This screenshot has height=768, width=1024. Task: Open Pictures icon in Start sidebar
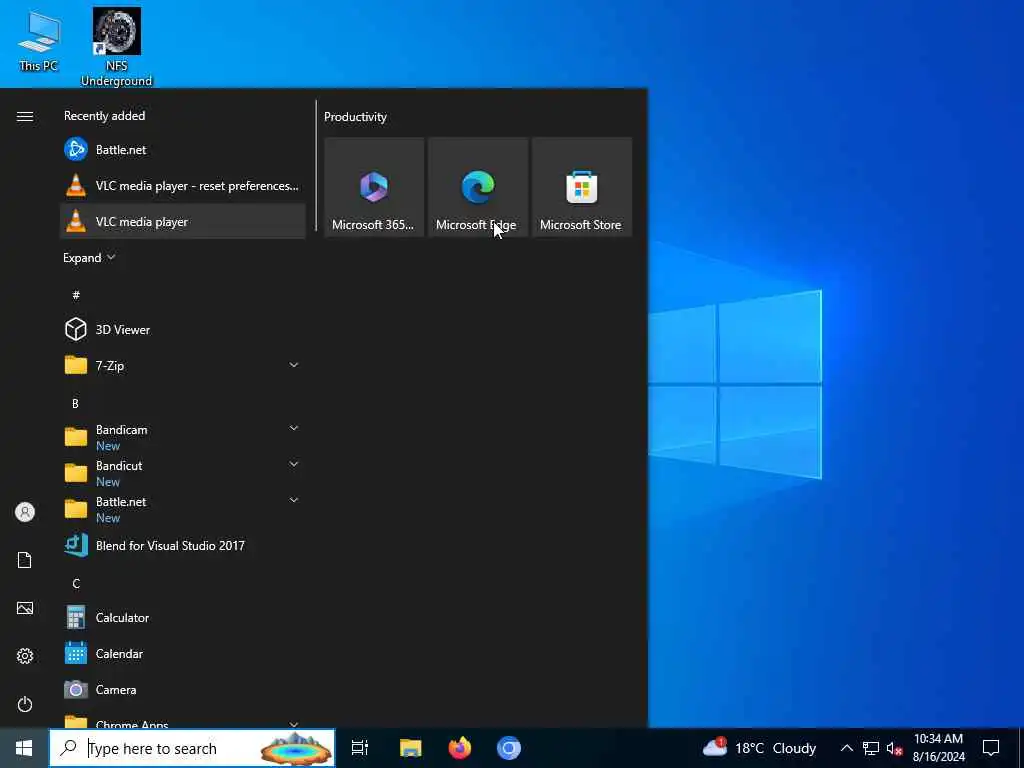coord(25,608)
